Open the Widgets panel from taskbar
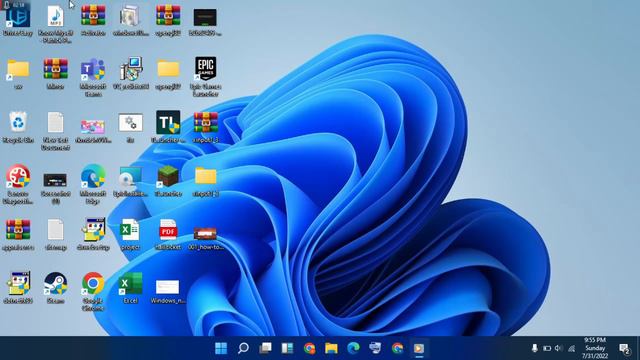640x360 pixels. 287,348
